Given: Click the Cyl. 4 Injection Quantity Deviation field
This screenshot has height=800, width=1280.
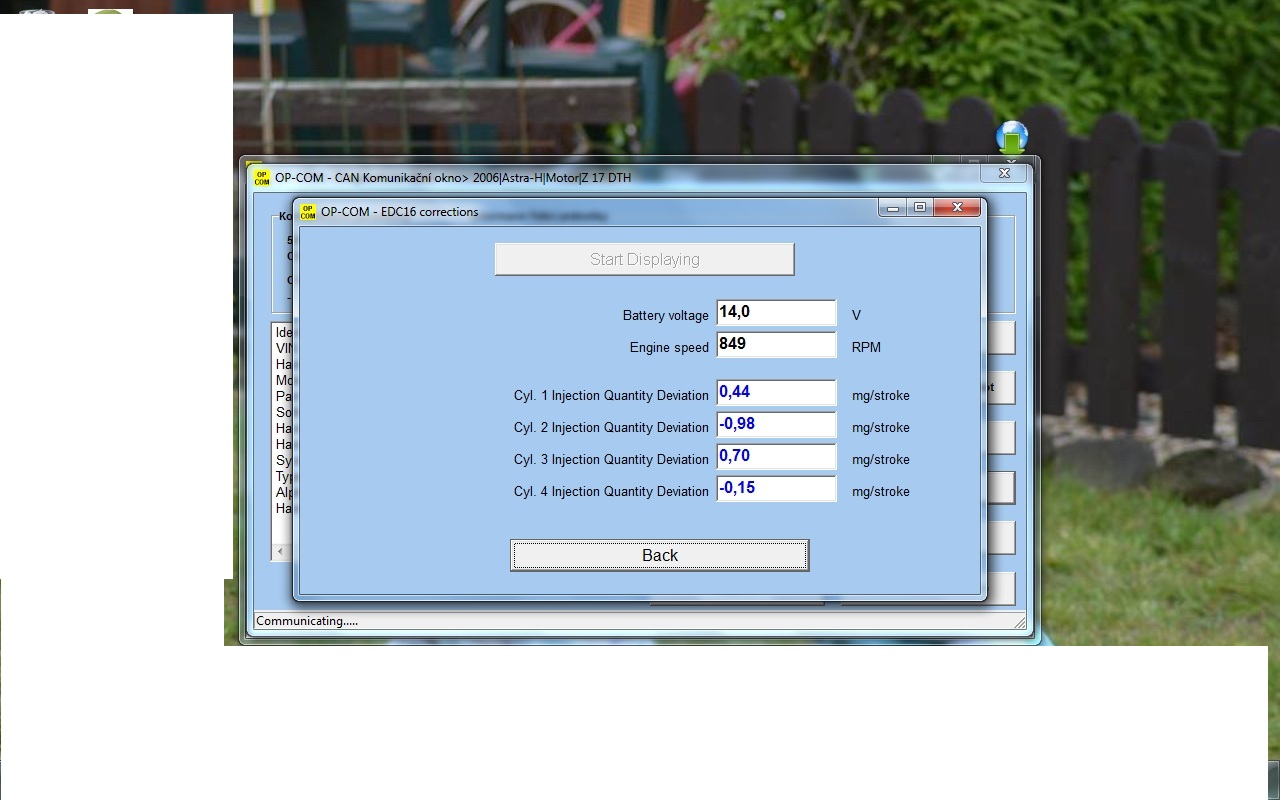Looking at the screenshot, I should click(x=776, y=489).
